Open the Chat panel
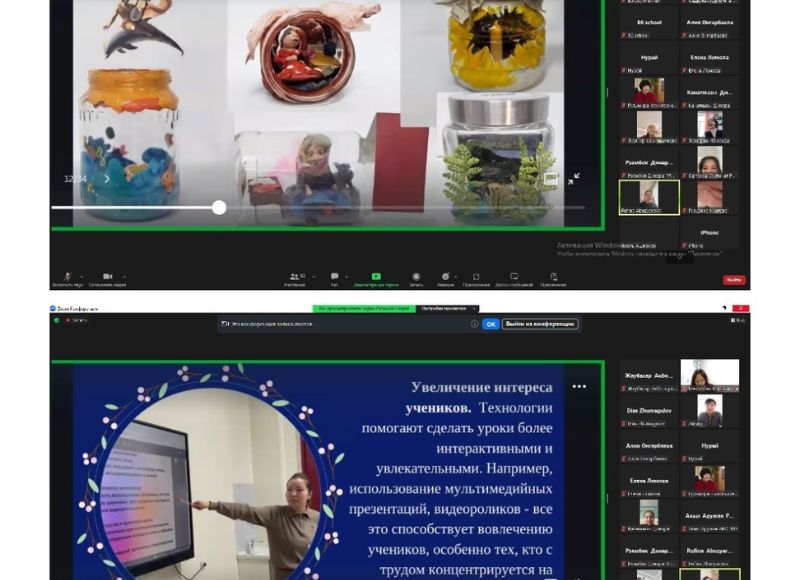Viewport: 800px width, 580px height. tap(335, 276)
